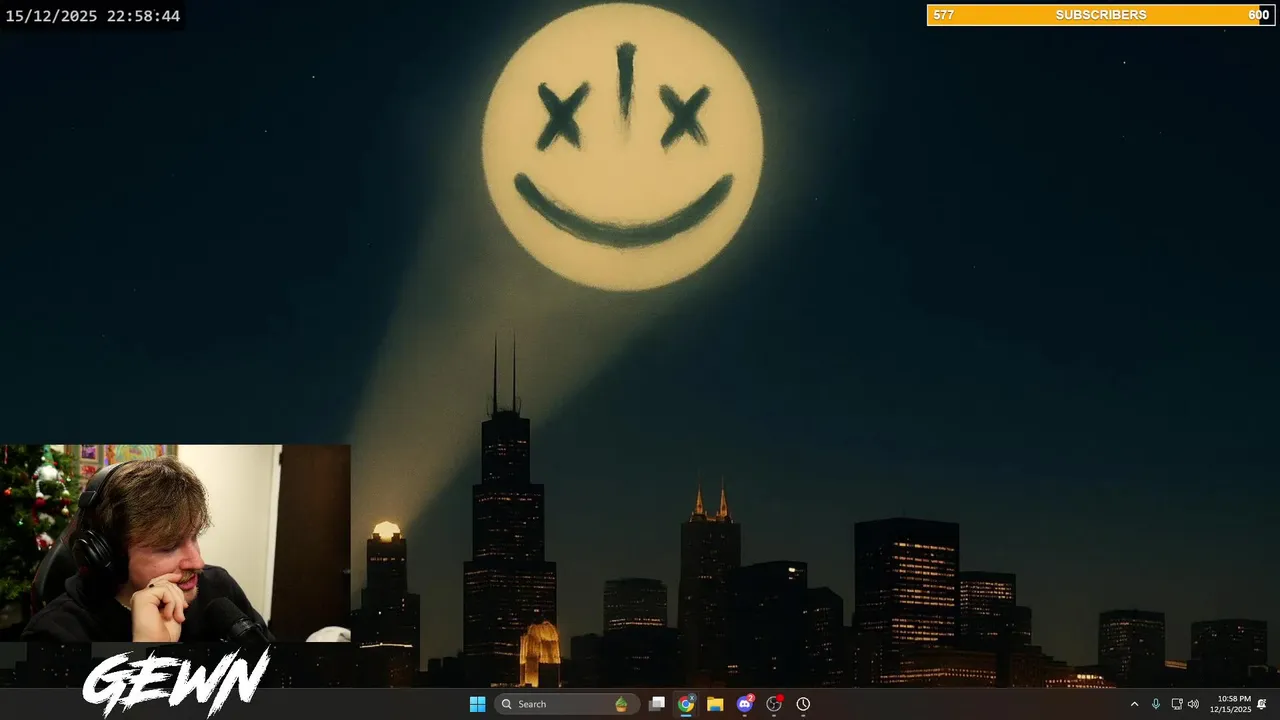Image resolution: width=1280 pixels, height=720 pixels.
Task: Click the subscribers goal progress bar
Action: tap(1101, 15)
